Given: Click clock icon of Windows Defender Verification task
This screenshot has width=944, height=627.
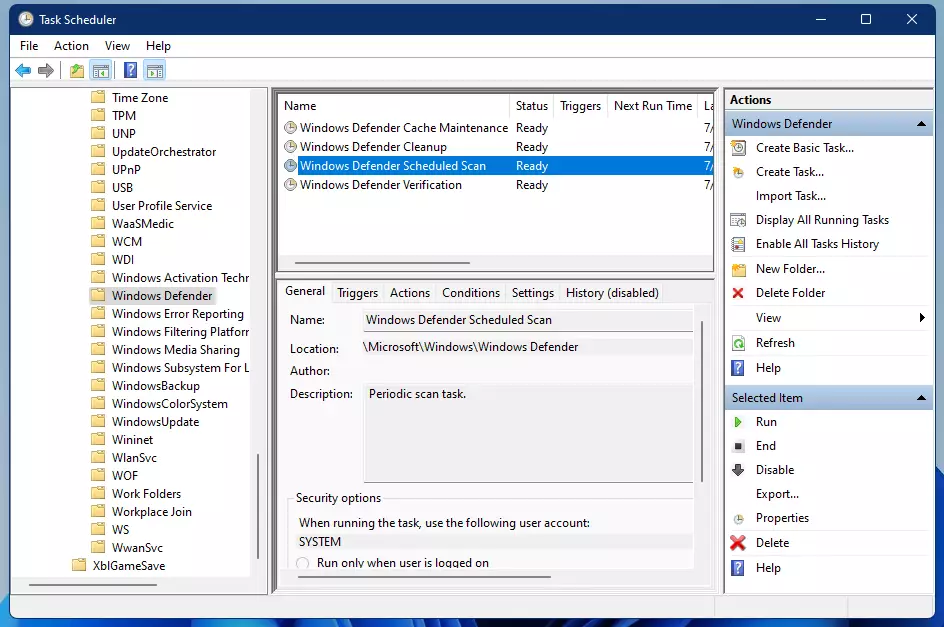Looking at the screenshot, I should (290, 185).
